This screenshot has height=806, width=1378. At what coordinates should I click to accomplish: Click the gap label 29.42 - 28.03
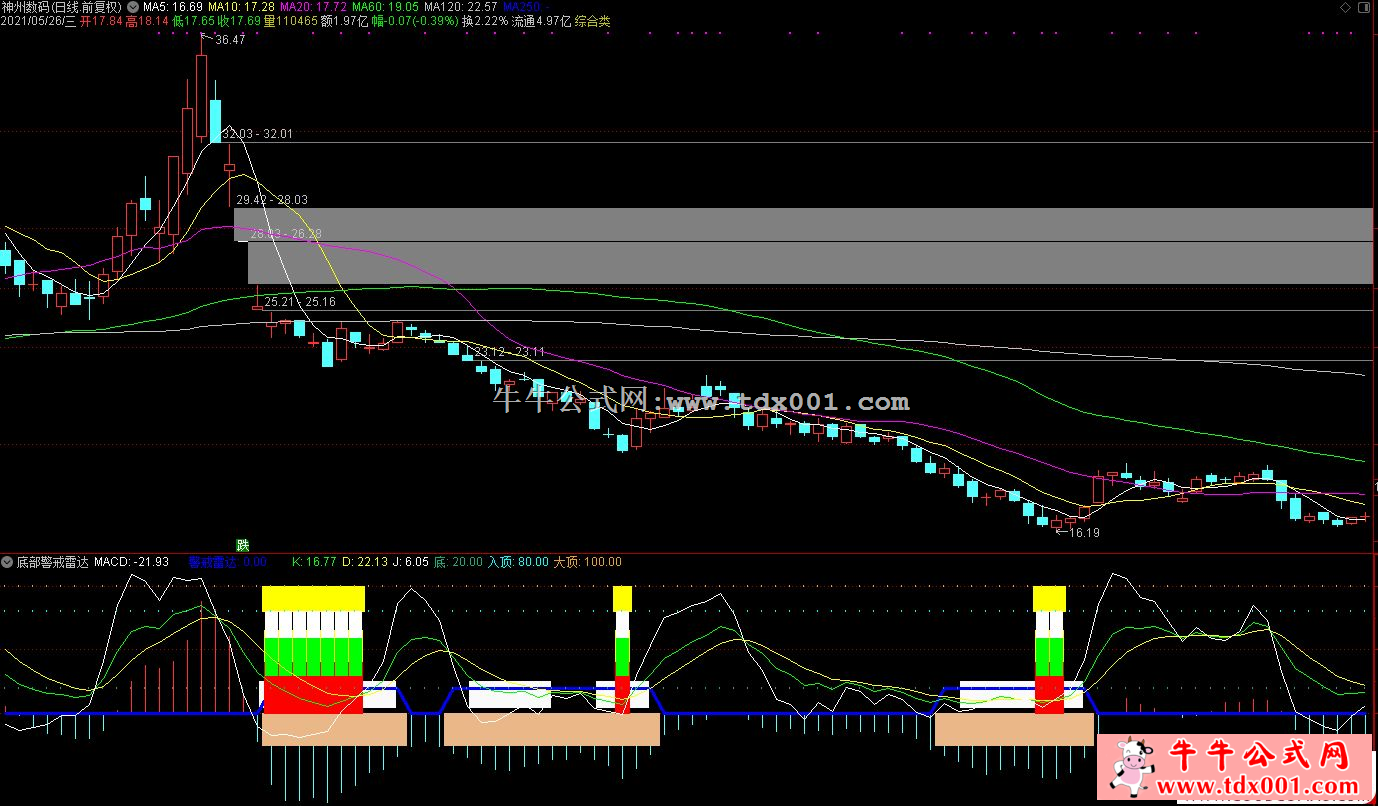pyautogui.click(x=272, y=200)
